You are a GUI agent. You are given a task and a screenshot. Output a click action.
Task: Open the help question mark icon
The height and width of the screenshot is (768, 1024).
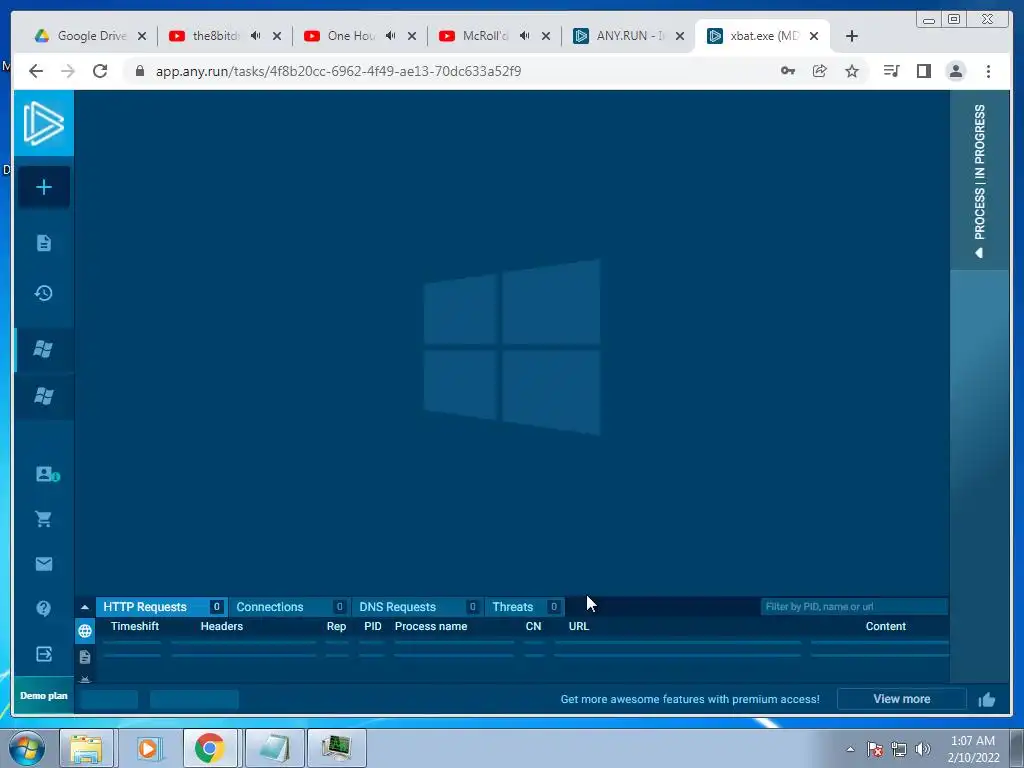[44, 609]
